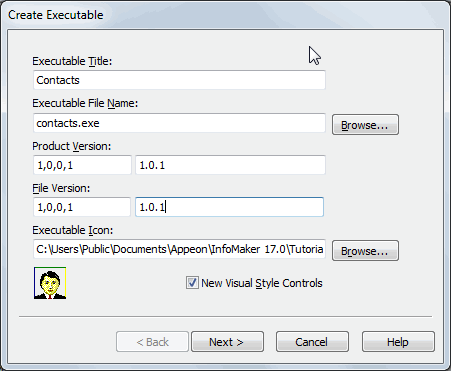Image resolution: width=451 pixels, height=371 pixels.
Task: Open Help for this dialog
Action: 398,342
